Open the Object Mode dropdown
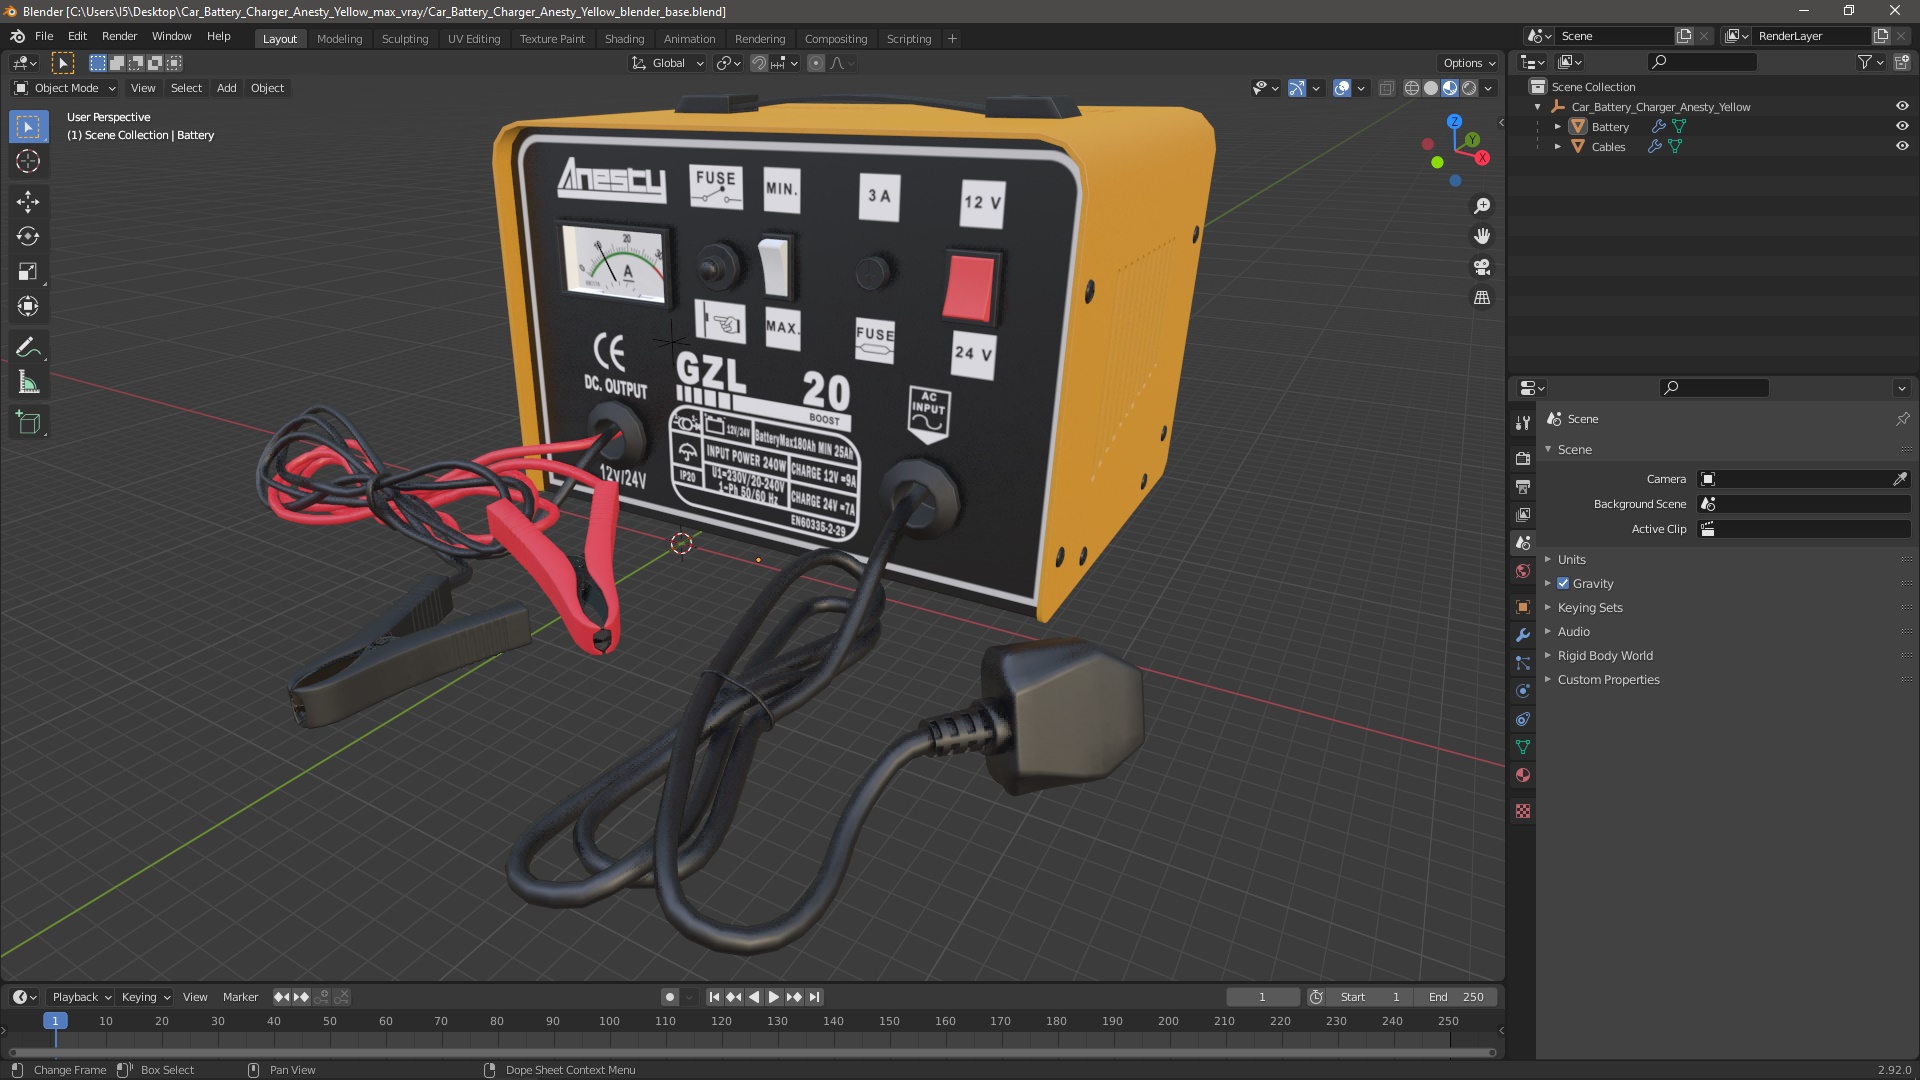 (x=65, y=88)
